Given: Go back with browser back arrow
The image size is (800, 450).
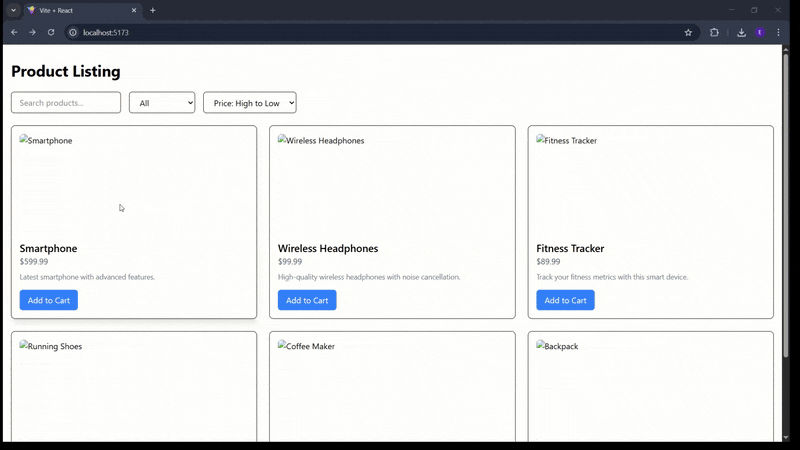Looking at the screenshot, I should (14, 32).
